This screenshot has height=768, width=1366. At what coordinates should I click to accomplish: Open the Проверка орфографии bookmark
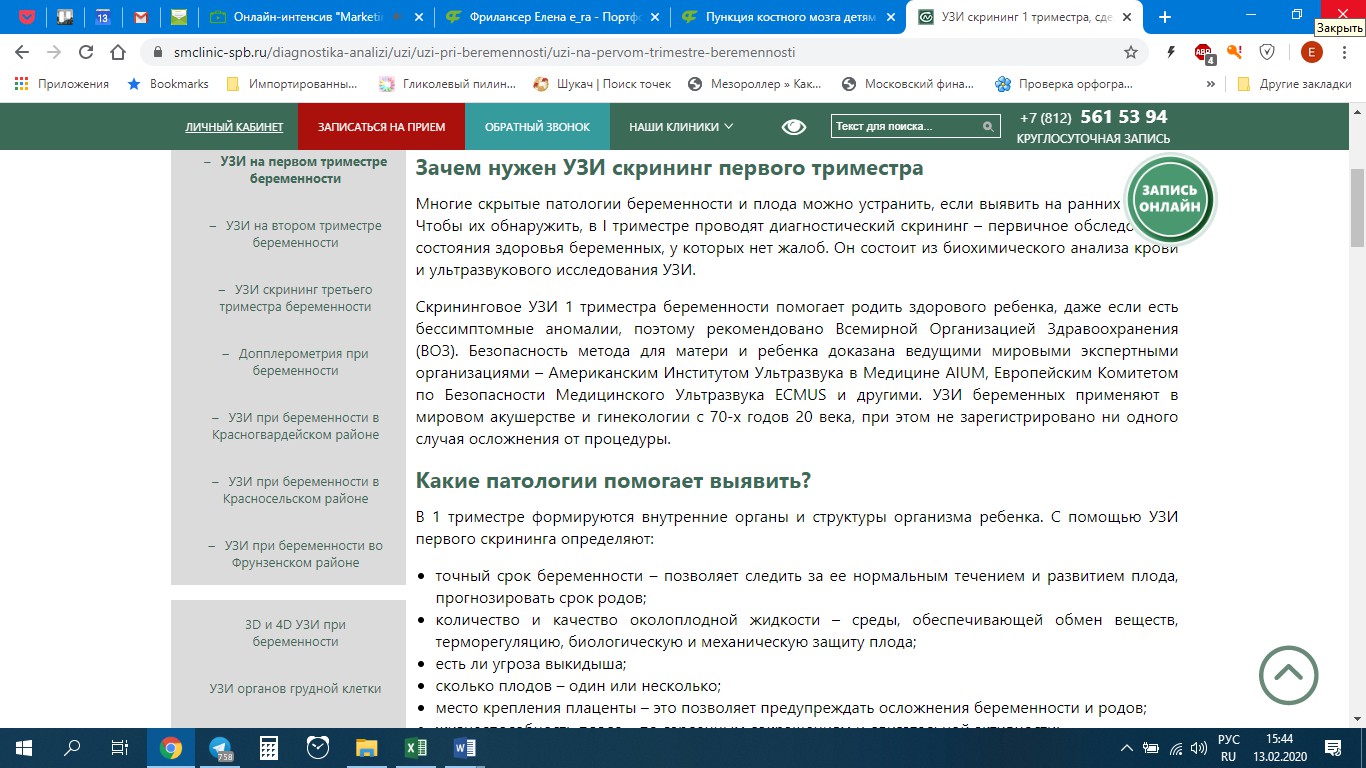point(1064,84)
